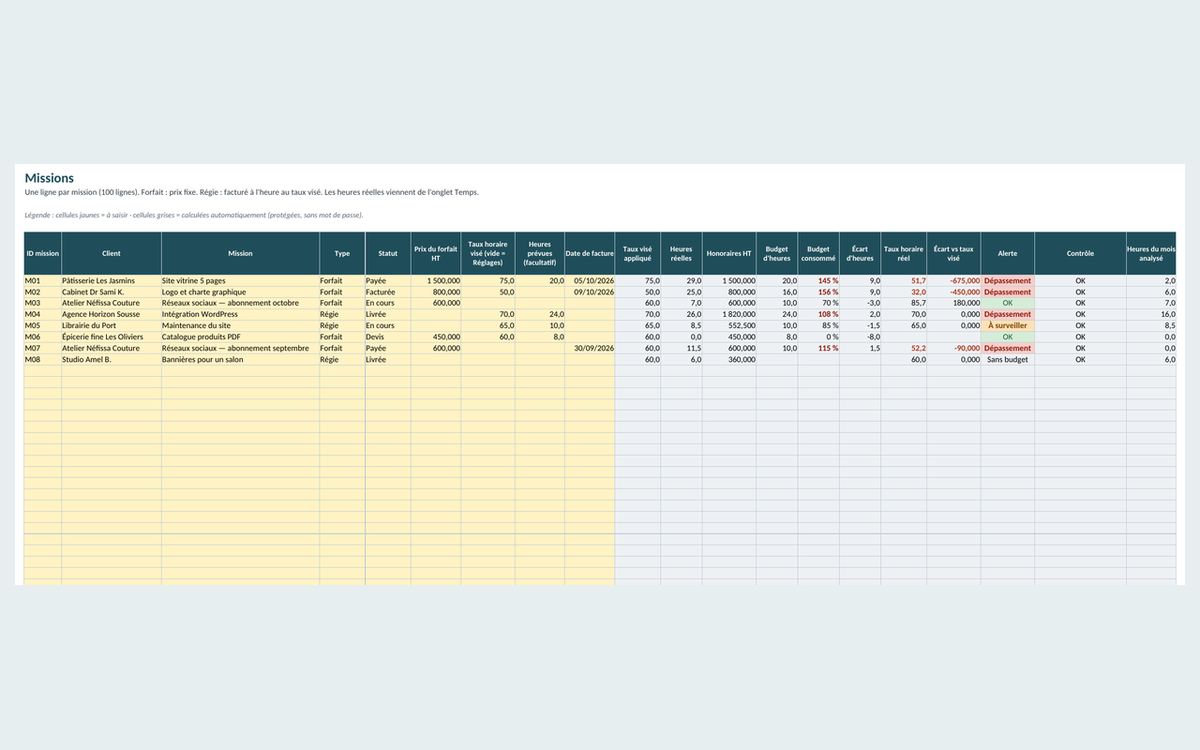Select the 'Facturée' status cell
1200x750 pixels.
[388, 292]
